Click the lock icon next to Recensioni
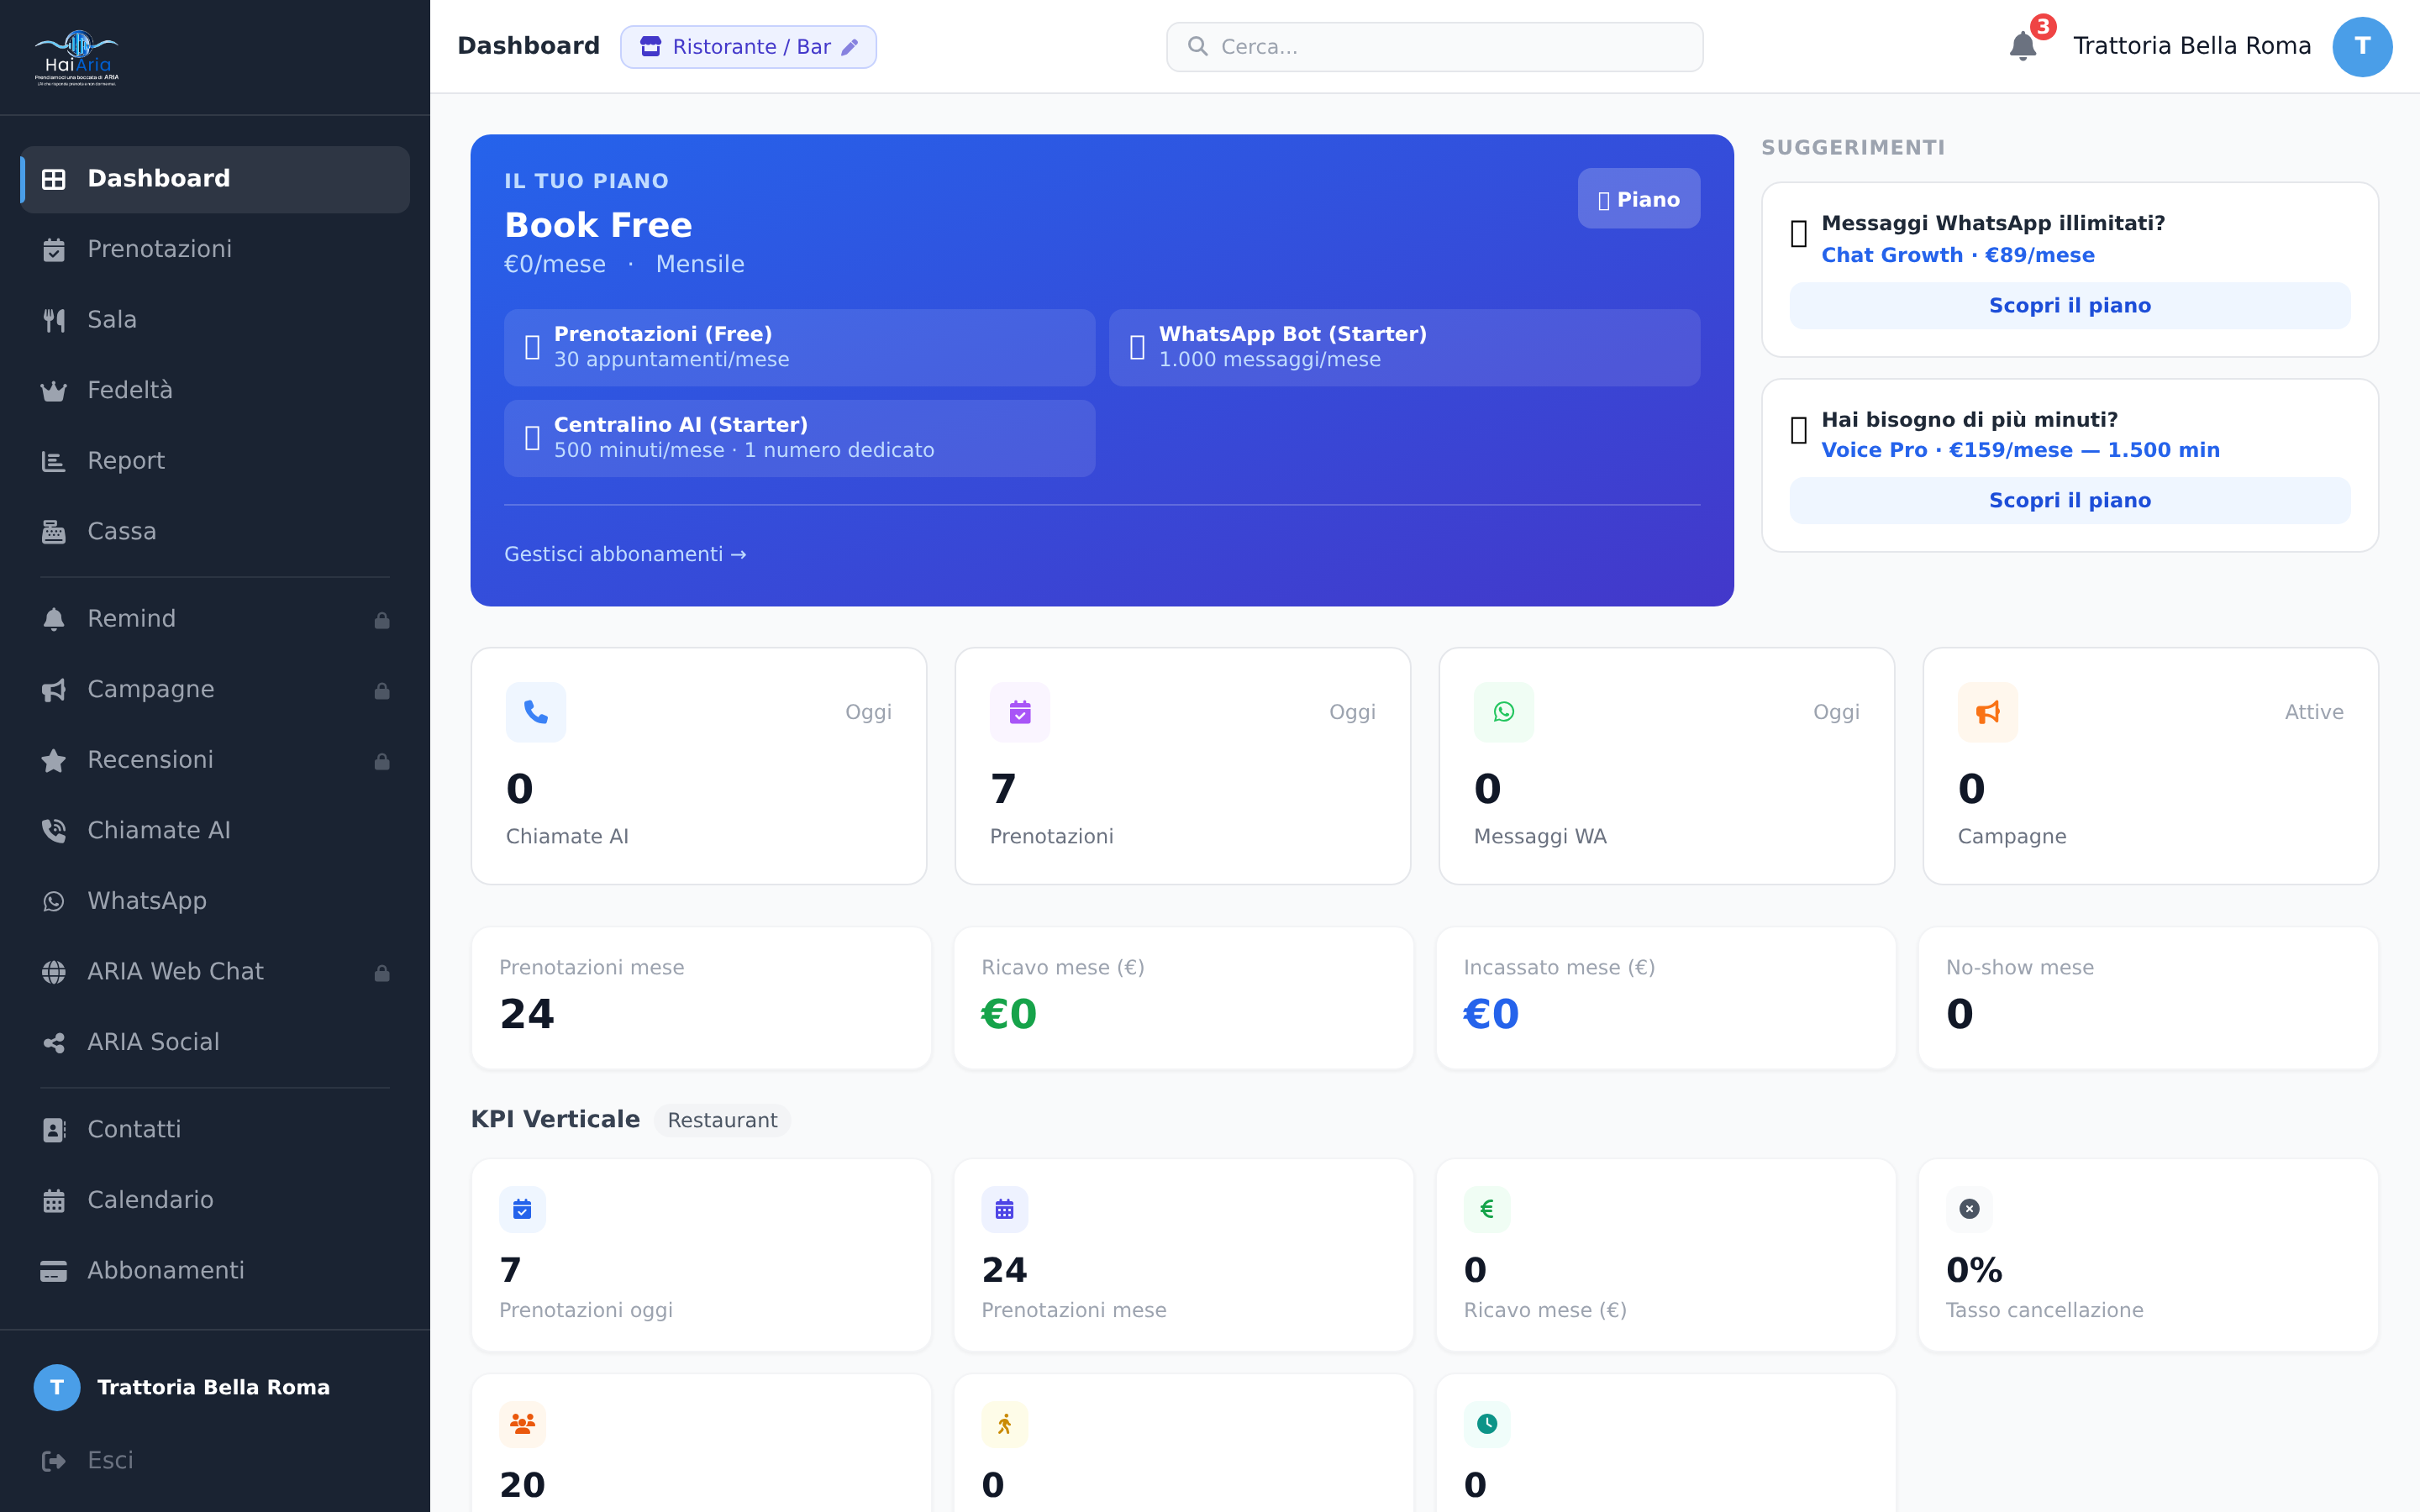2420x1512 pixels. pyautogui.click(x=382, y=761)
